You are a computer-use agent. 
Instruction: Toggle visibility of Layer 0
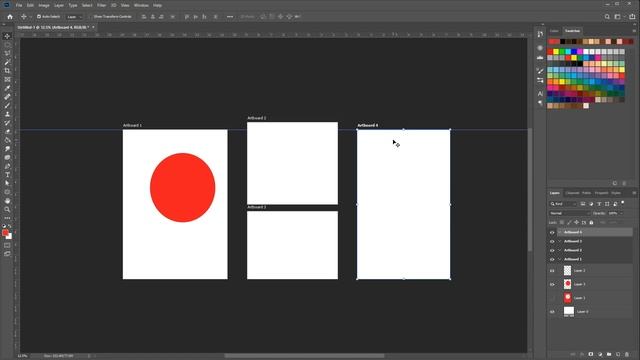552,312
